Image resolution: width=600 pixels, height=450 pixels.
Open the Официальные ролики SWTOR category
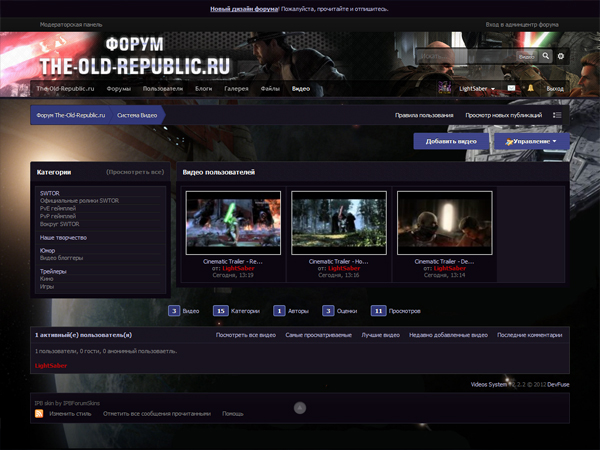coord(79,200)
